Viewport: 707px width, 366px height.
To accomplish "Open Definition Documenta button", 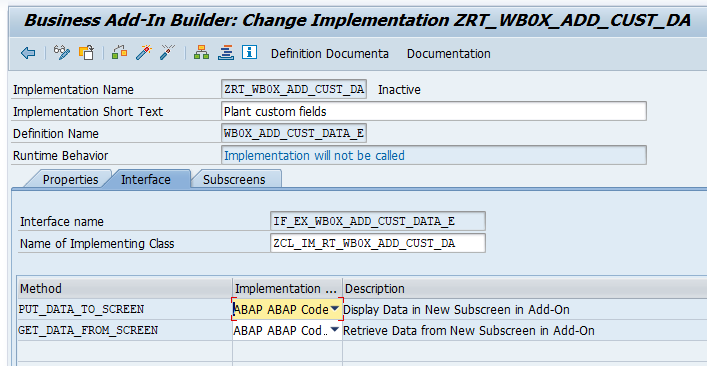I will 330,54.
